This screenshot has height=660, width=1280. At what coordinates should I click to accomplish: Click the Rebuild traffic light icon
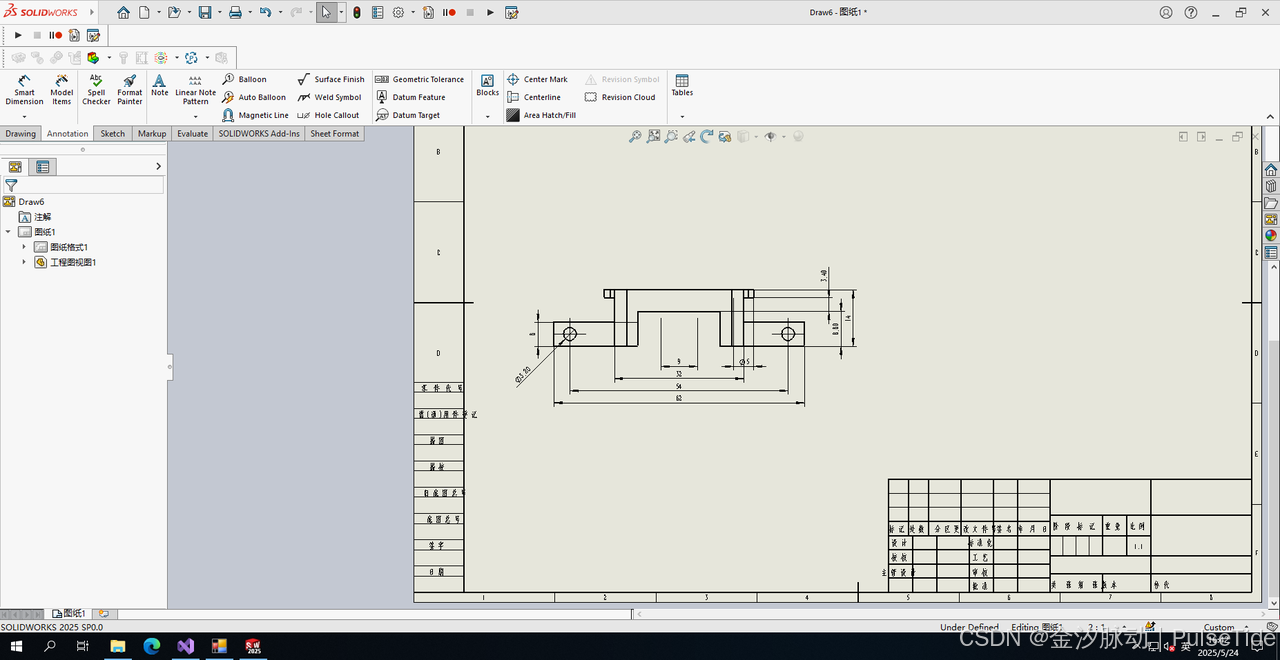357,13
